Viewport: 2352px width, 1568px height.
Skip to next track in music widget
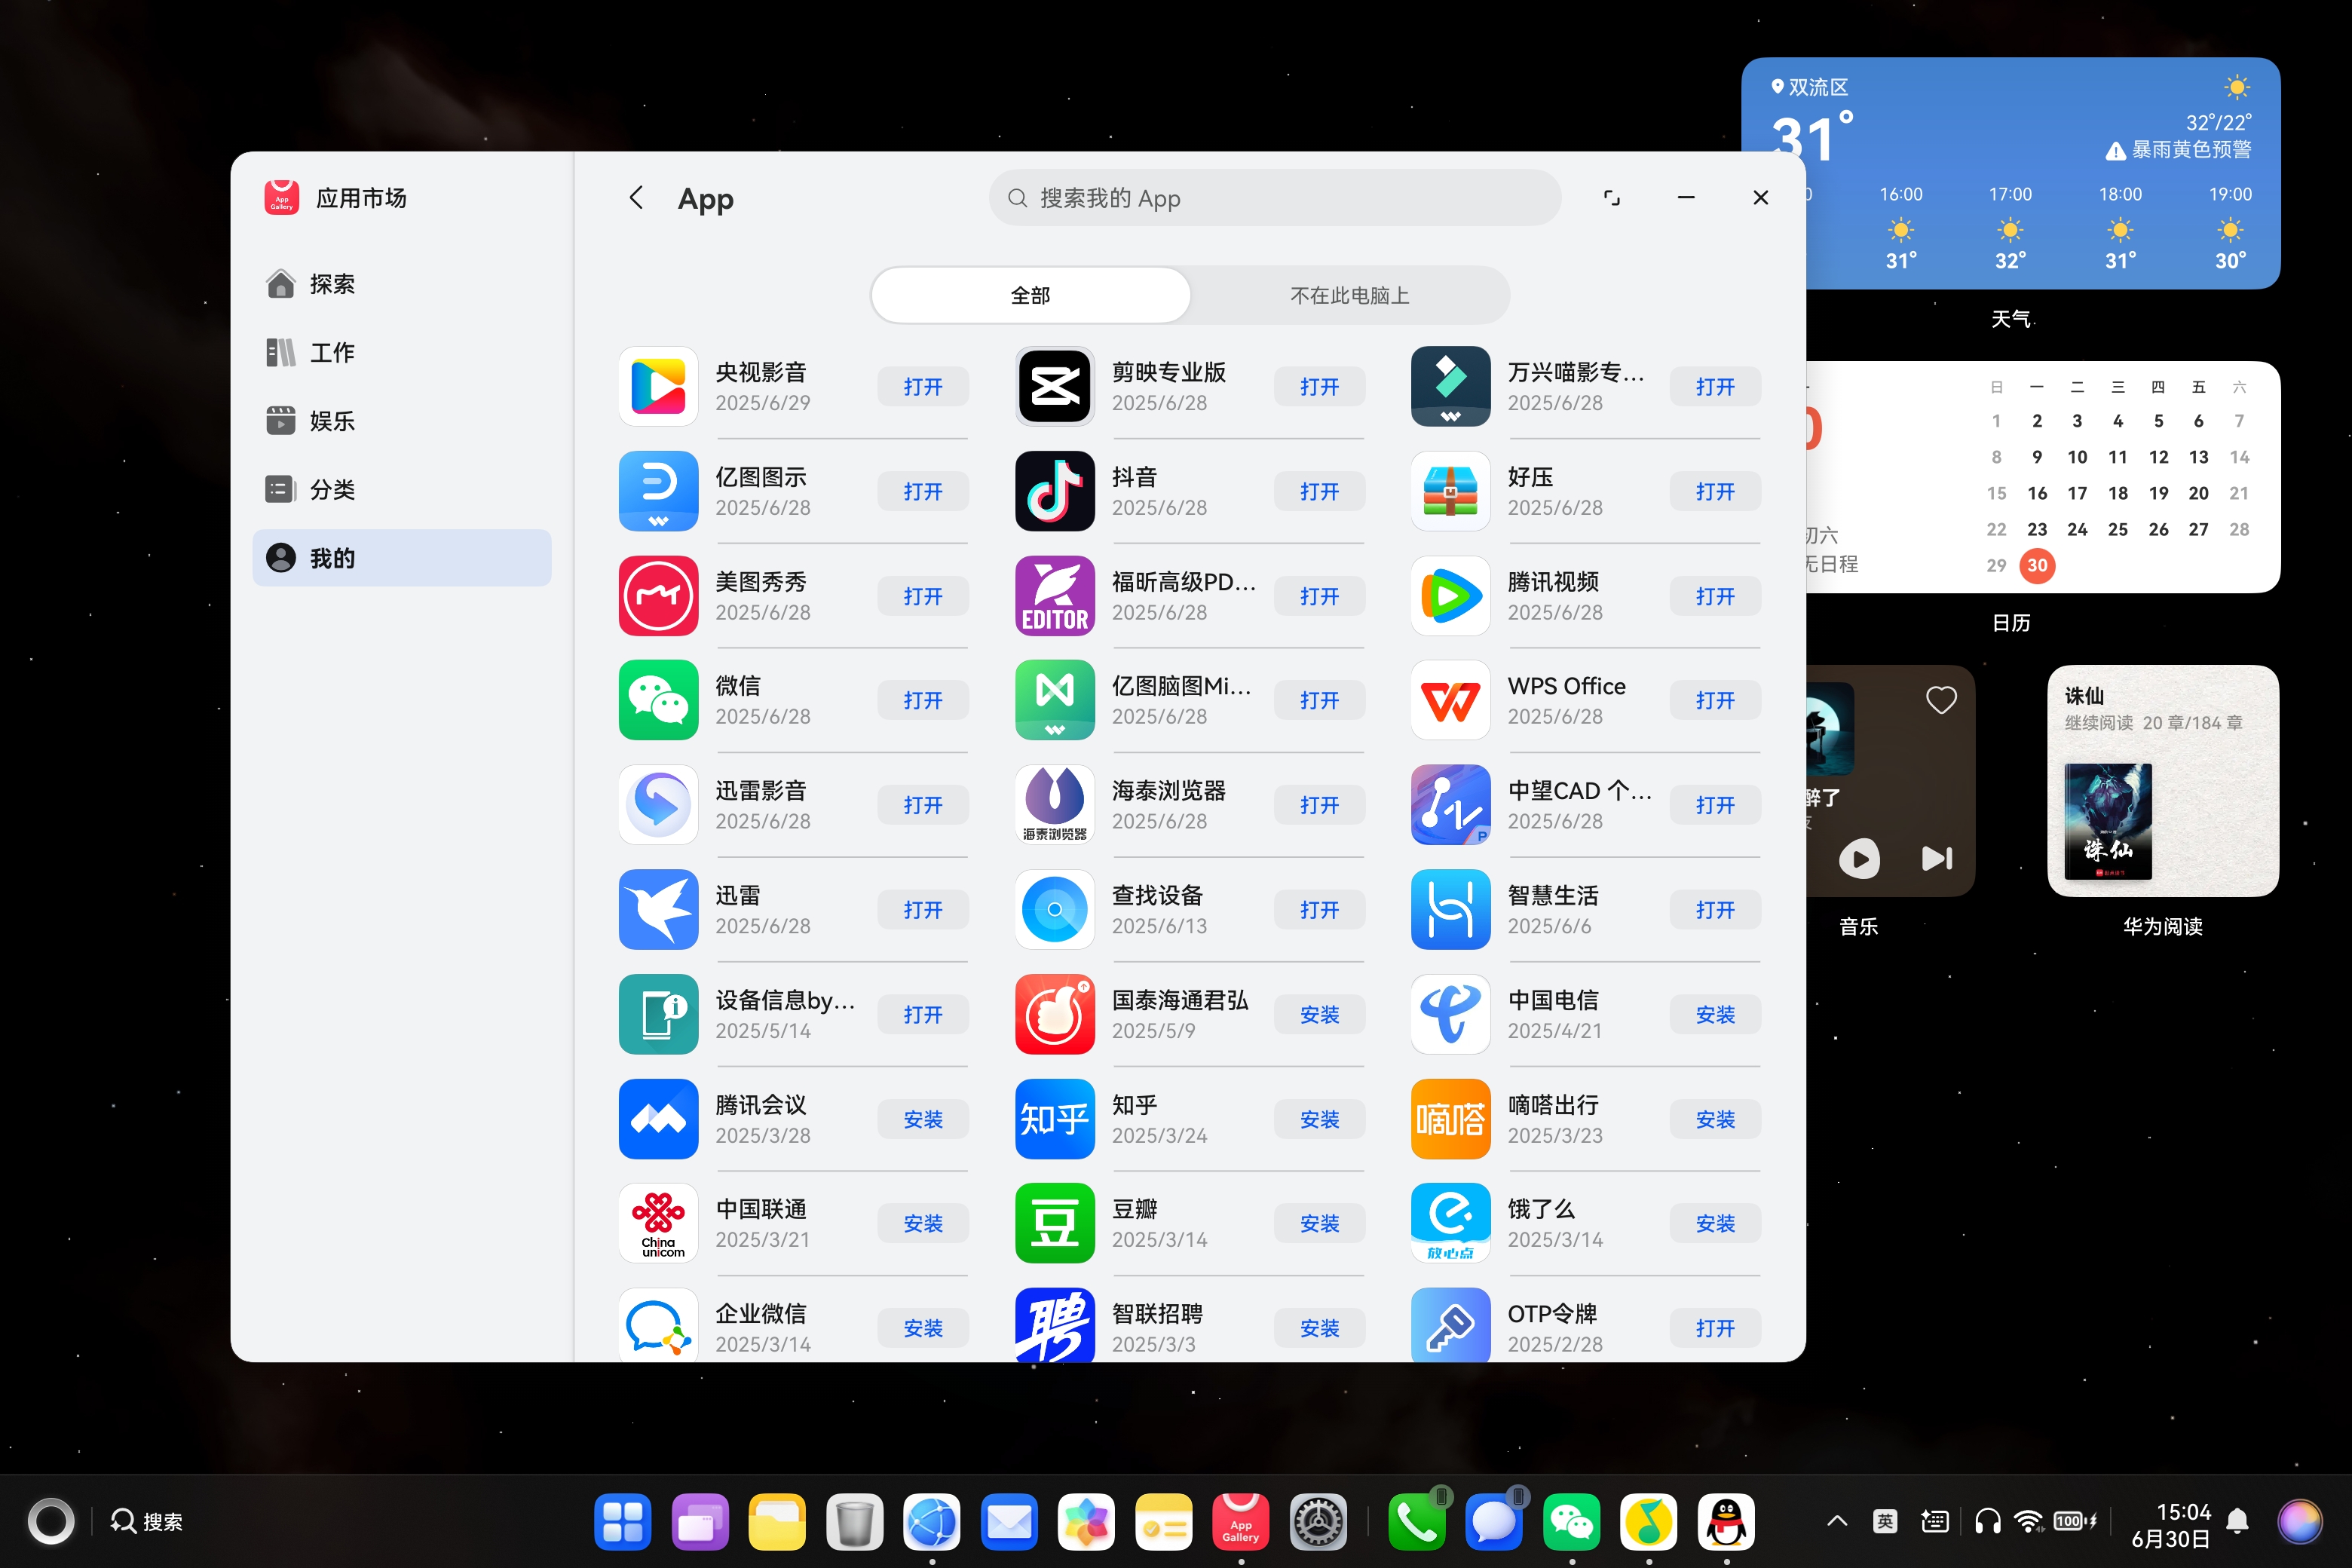1937,858
